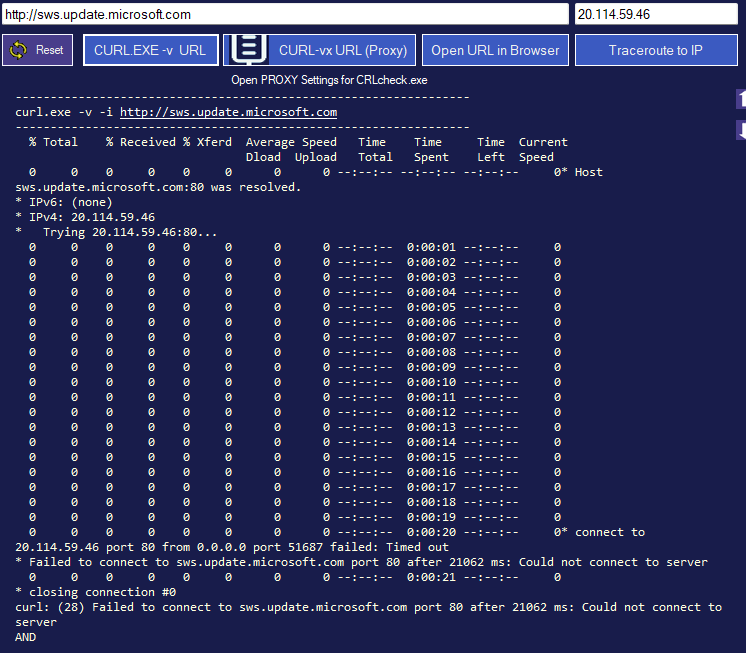Click the "* Failed to connect to" line
Viewport: 746px width, 653px height.
click(362, 562)
